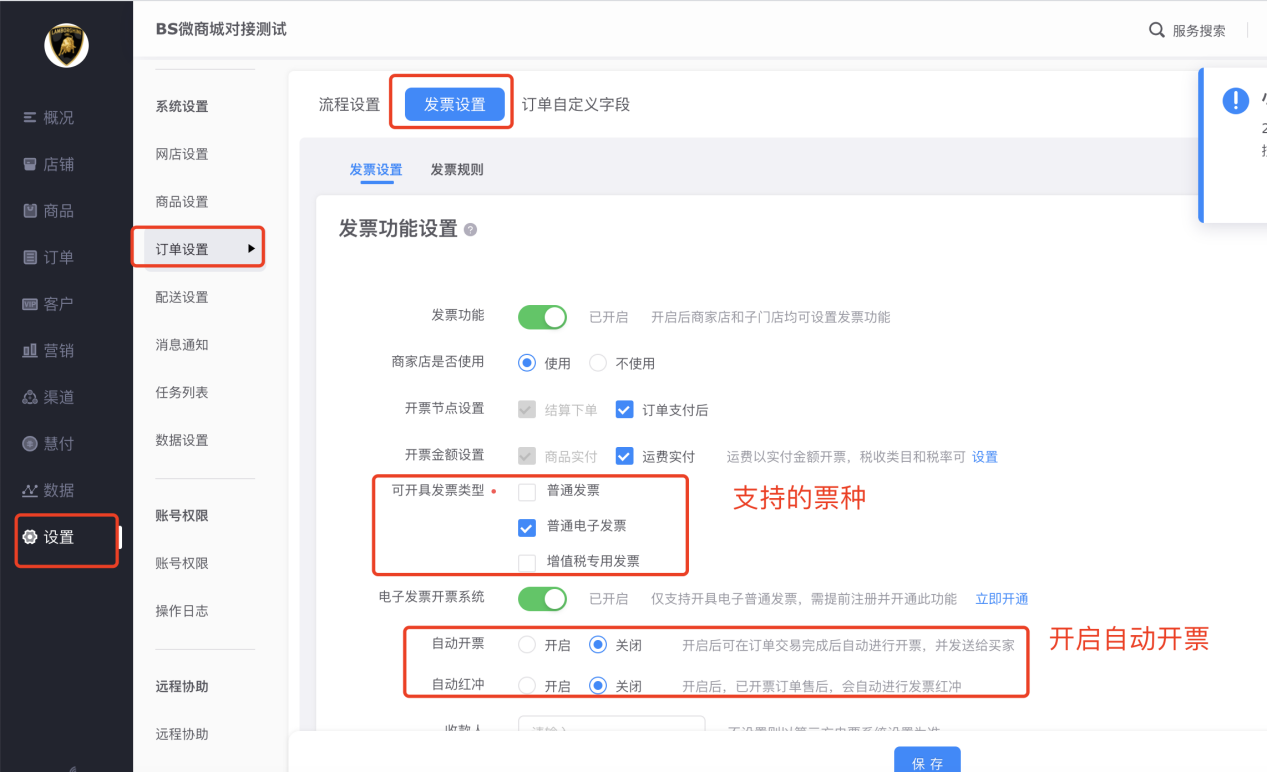Uncheck the 普通电子发票 checkbox
This screenshot has width=1267, height=772.
527,527
